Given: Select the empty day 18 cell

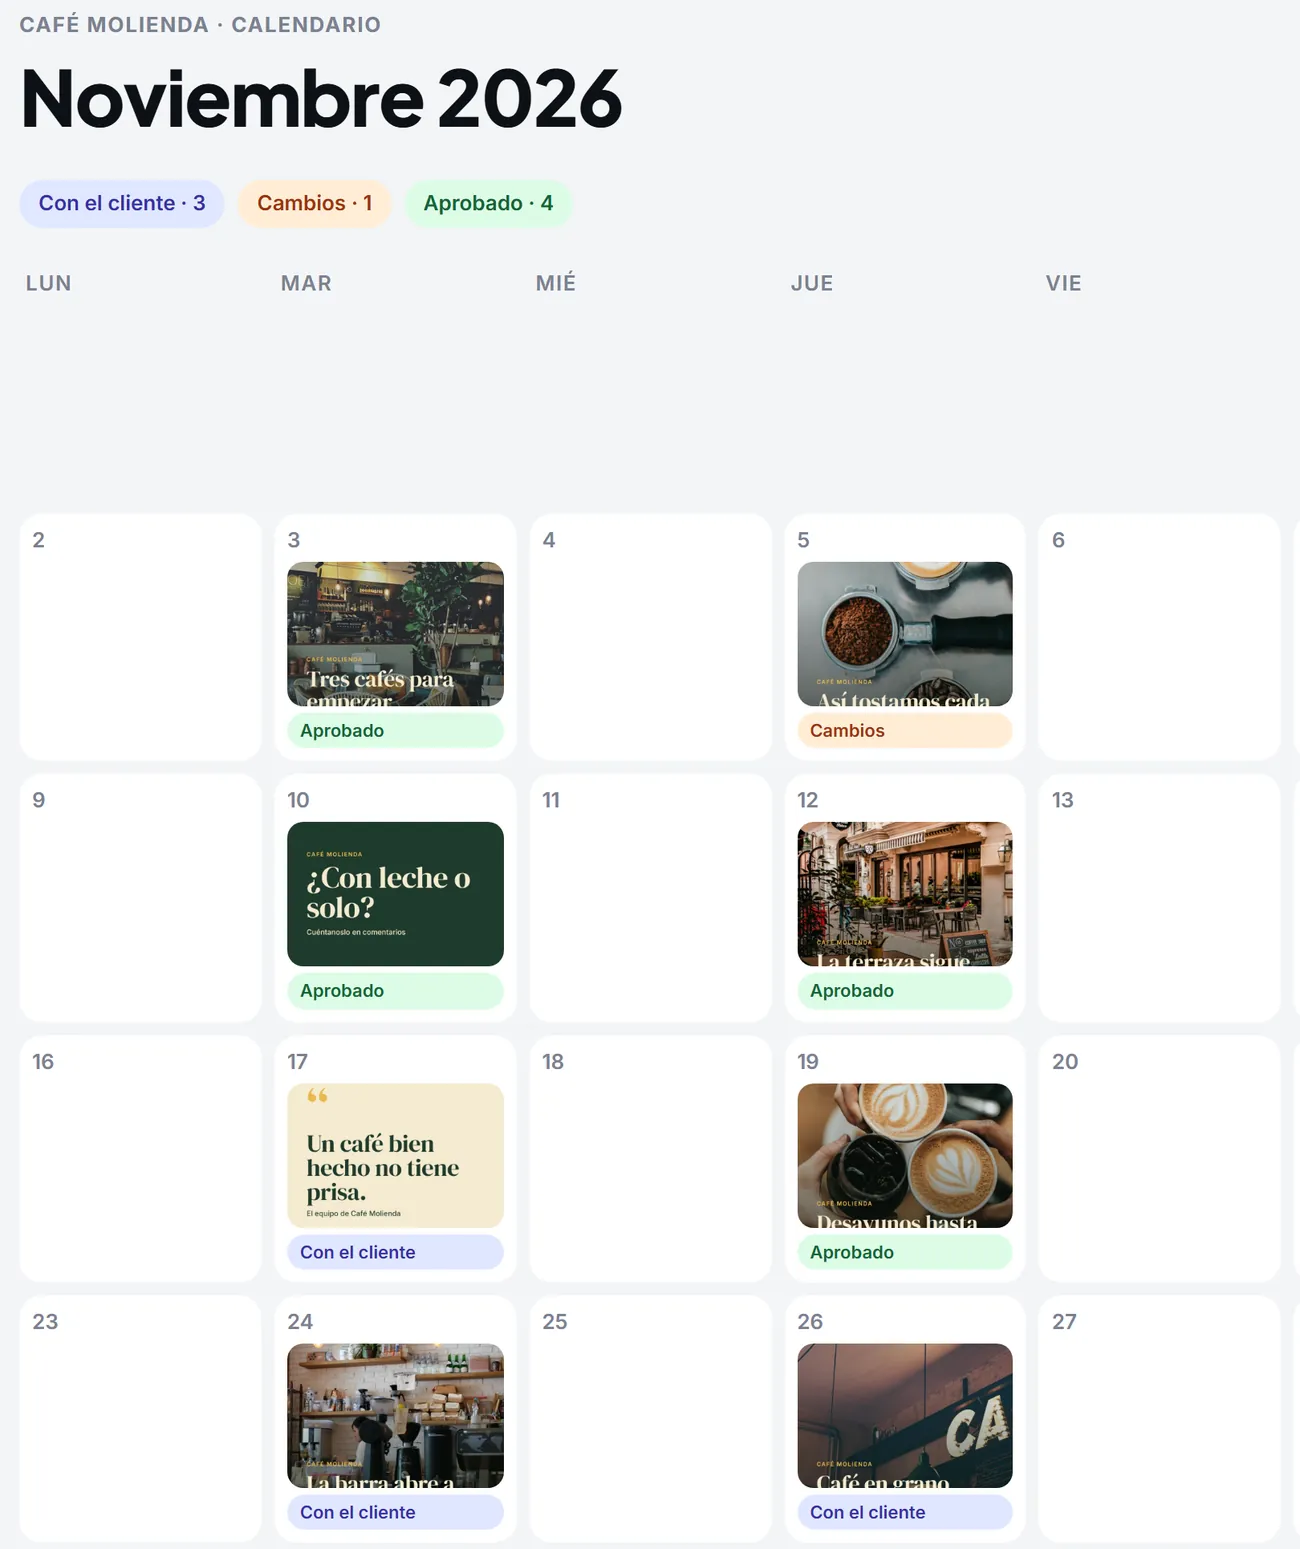Looking at the screenshot, I should tap(650, 1159).
